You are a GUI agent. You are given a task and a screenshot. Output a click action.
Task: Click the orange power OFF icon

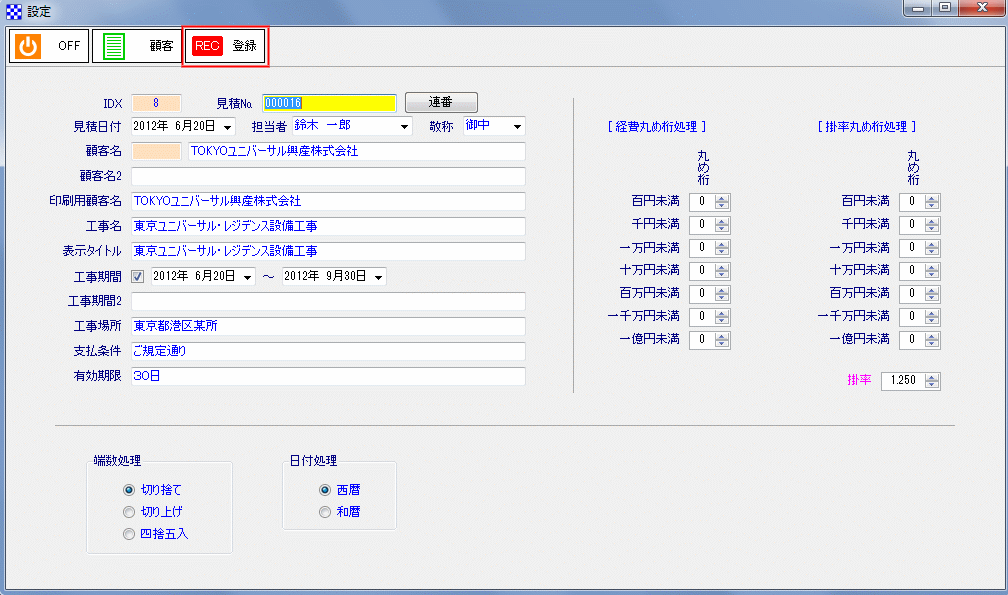tap(29, 46)
